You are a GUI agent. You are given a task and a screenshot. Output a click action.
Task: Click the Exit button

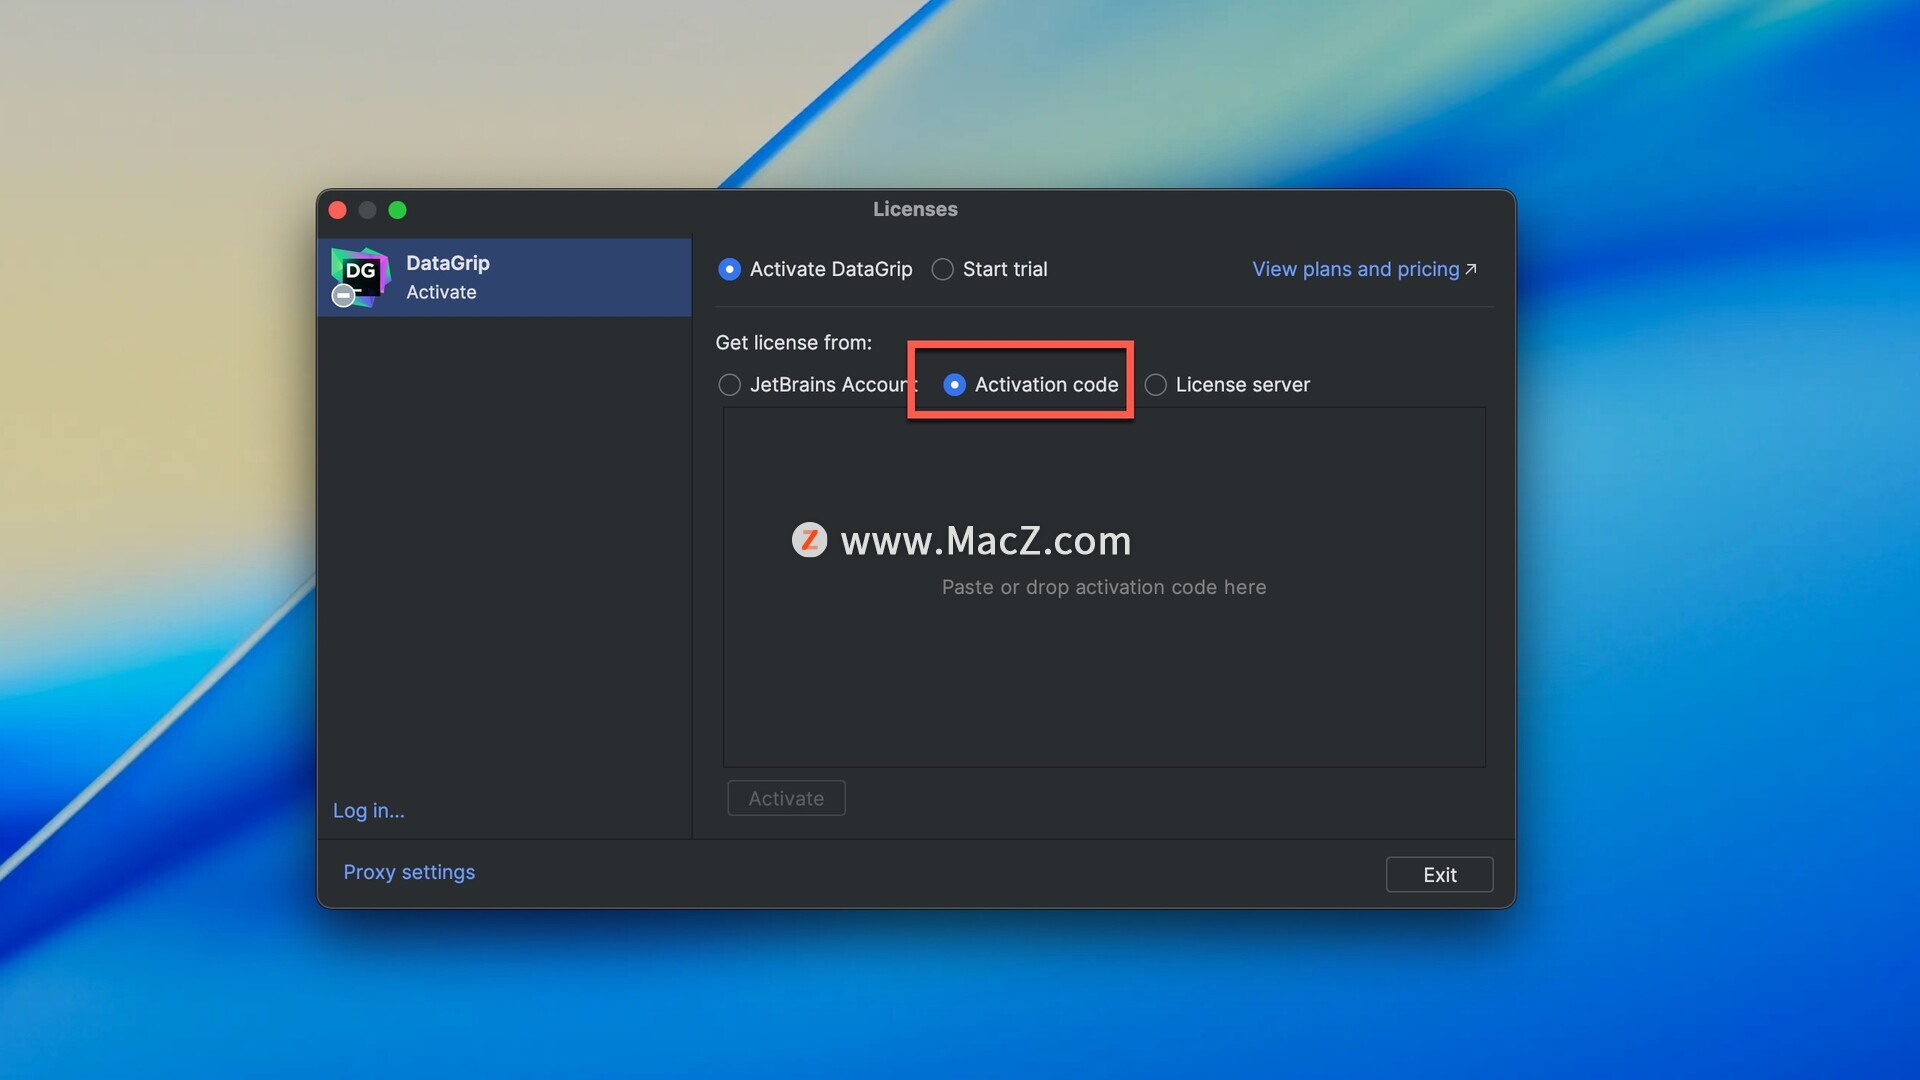(x=1439, y=874)
